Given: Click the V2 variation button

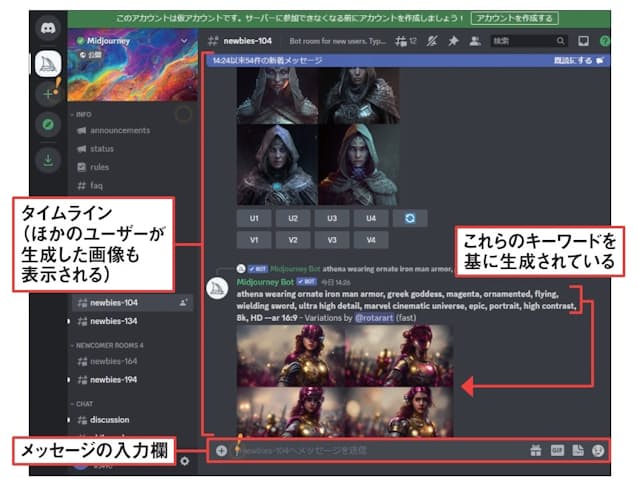Looking at the screenshot, I should (293, 240).
